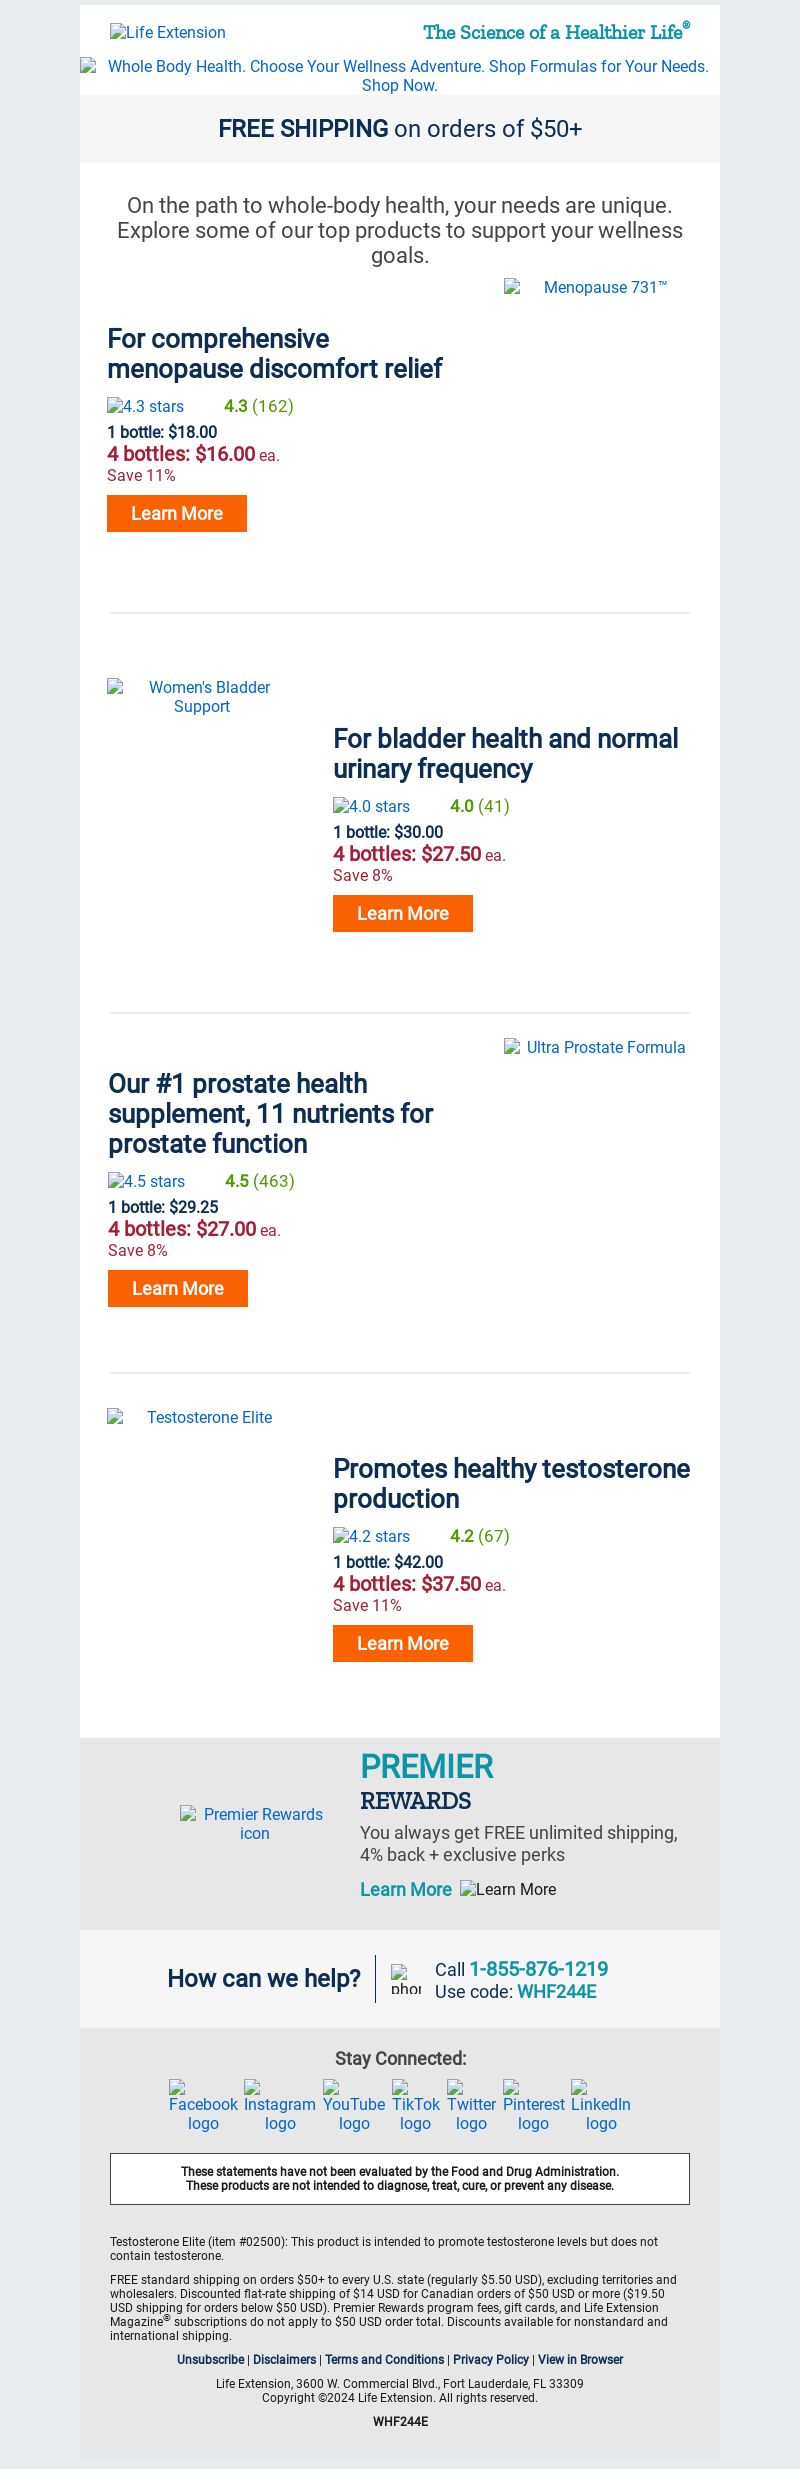Click Learn More for testosterone production
Image resolution: width=800 pixels, height=2488 pixels.
(403, 1643)
